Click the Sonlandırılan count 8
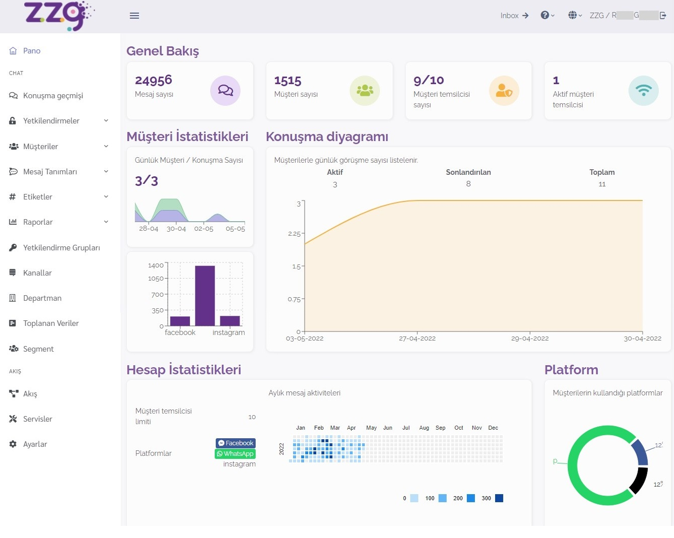 [468, 184]
